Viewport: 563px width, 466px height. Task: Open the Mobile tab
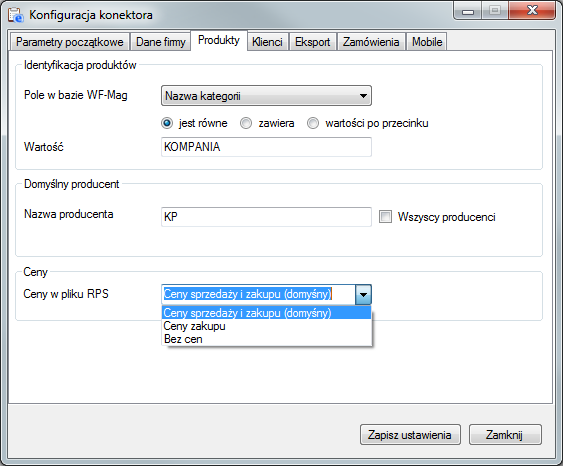coord(427,42)
